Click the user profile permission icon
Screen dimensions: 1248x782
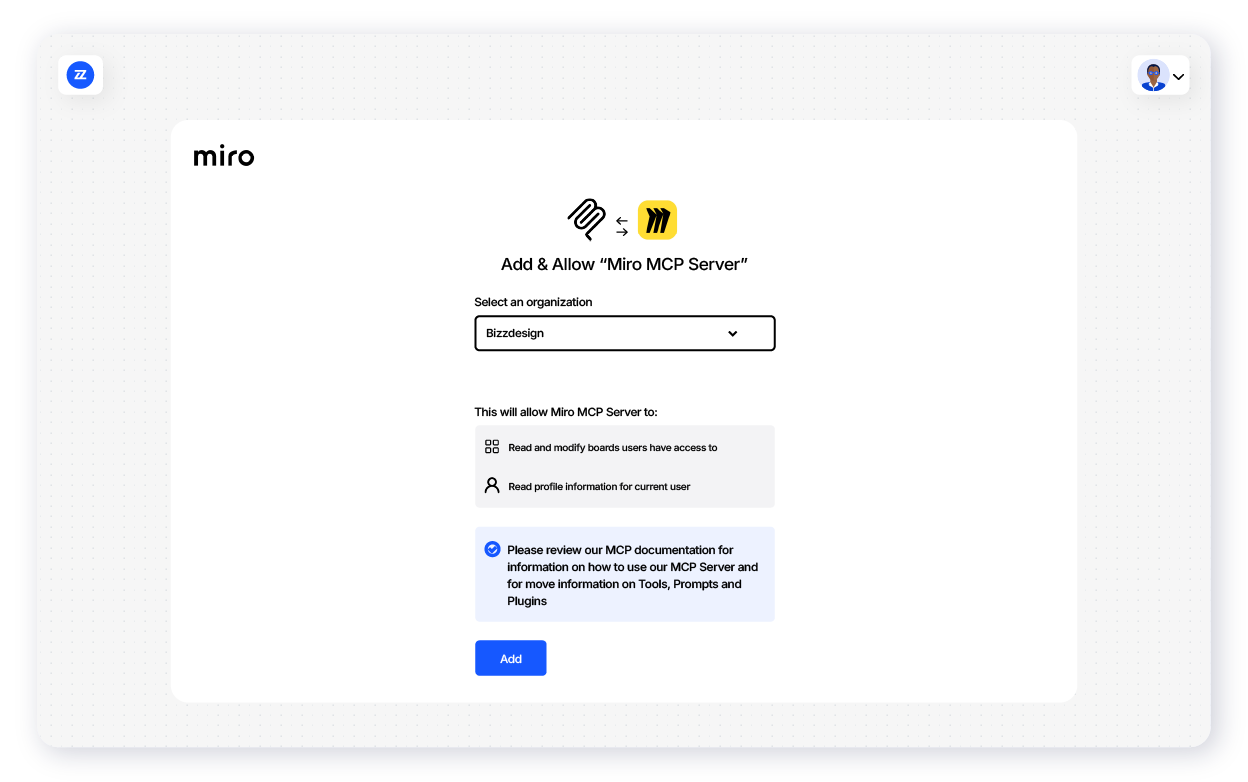[492, 485]
